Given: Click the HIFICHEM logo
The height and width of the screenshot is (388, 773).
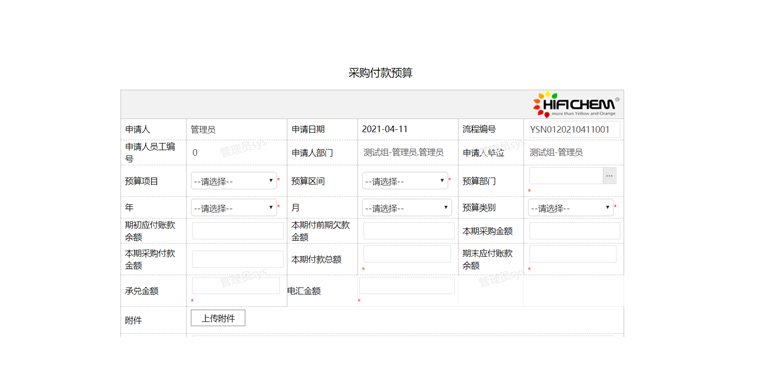Looking at the screenshot, I should [576, 105].
